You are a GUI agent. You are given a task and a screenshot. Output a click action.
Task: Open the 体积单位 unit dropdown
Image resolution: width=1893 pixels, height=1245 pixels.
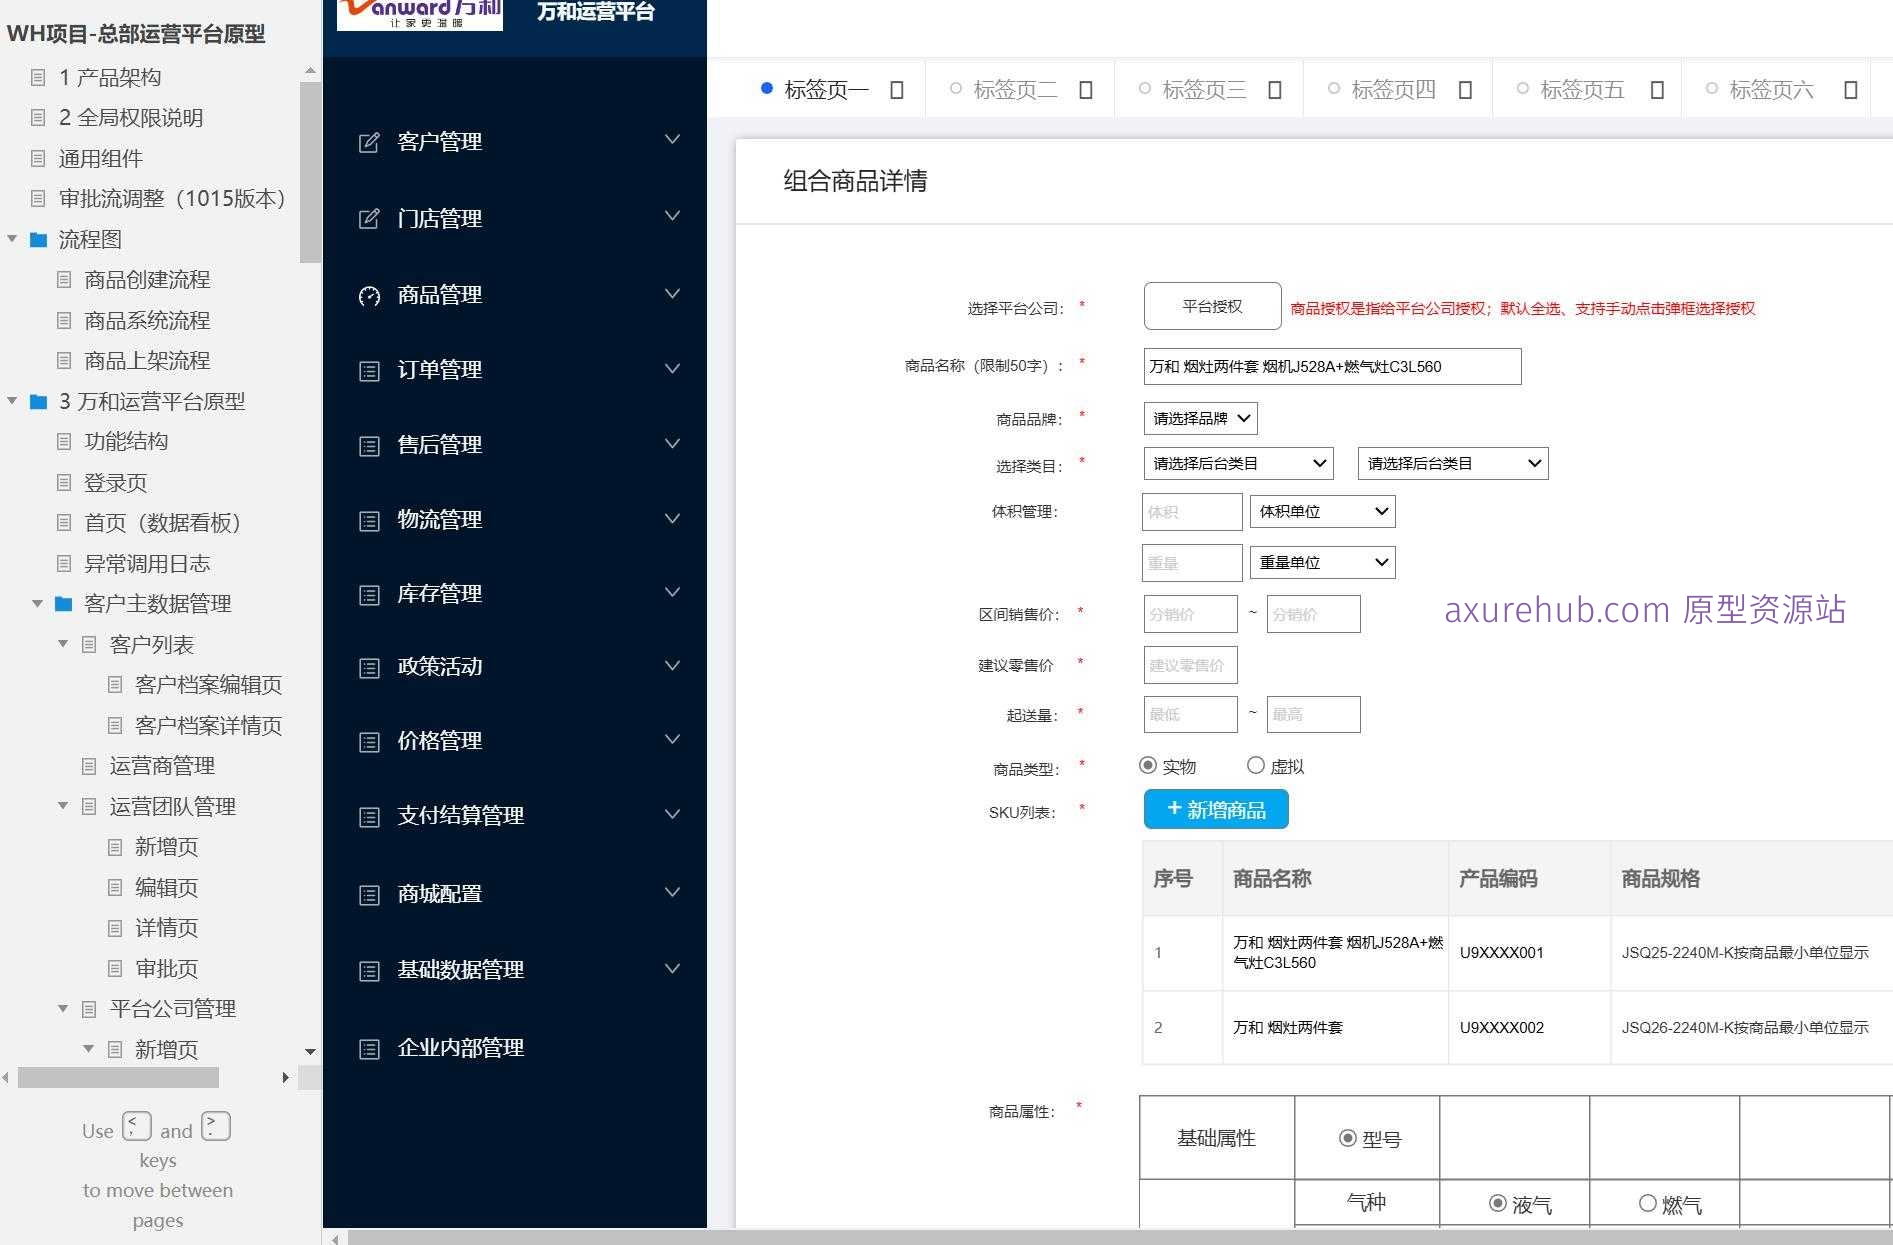[1321, 511]
